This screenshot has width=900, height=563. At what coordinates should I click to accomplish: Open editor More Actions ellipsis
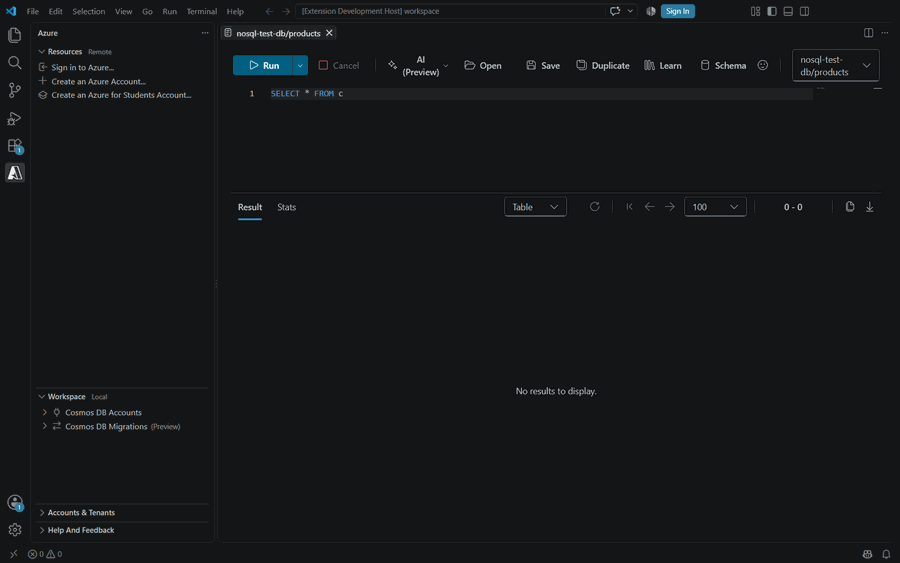(x=885, y=33)
